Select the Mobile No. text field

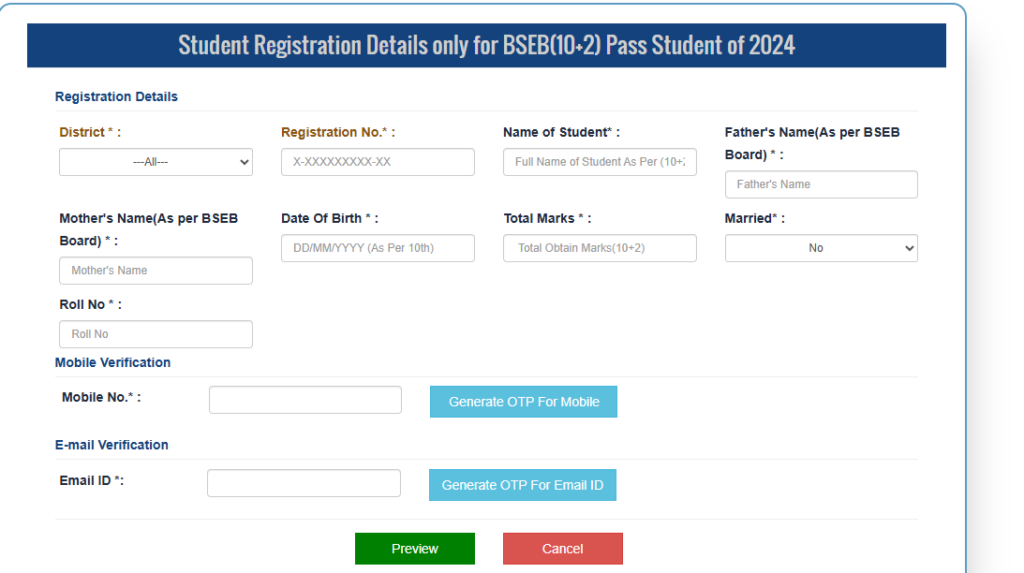[305, 400]
